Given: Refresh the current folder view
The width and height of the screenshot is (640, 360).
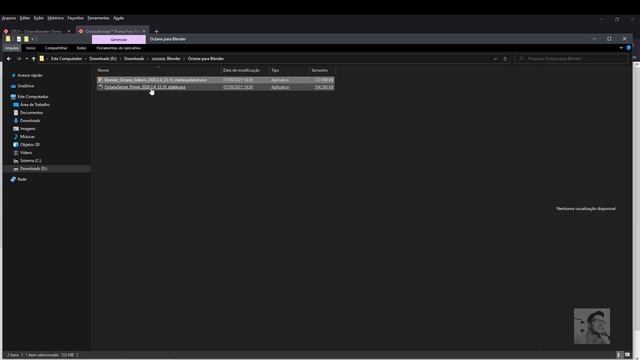Looking at the screenshot, I should click(x=505, y=59).
